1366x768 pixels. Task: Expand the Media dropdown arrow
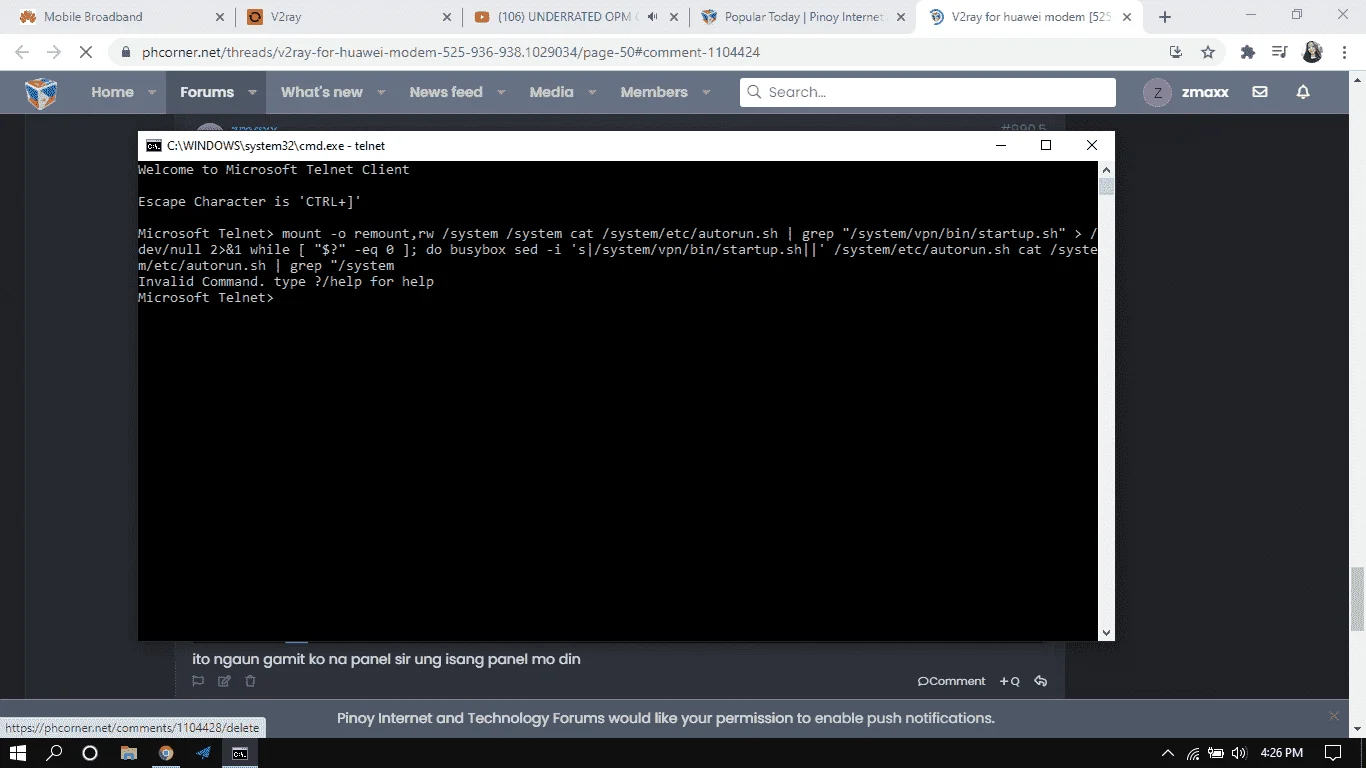(x=592, y=92)
